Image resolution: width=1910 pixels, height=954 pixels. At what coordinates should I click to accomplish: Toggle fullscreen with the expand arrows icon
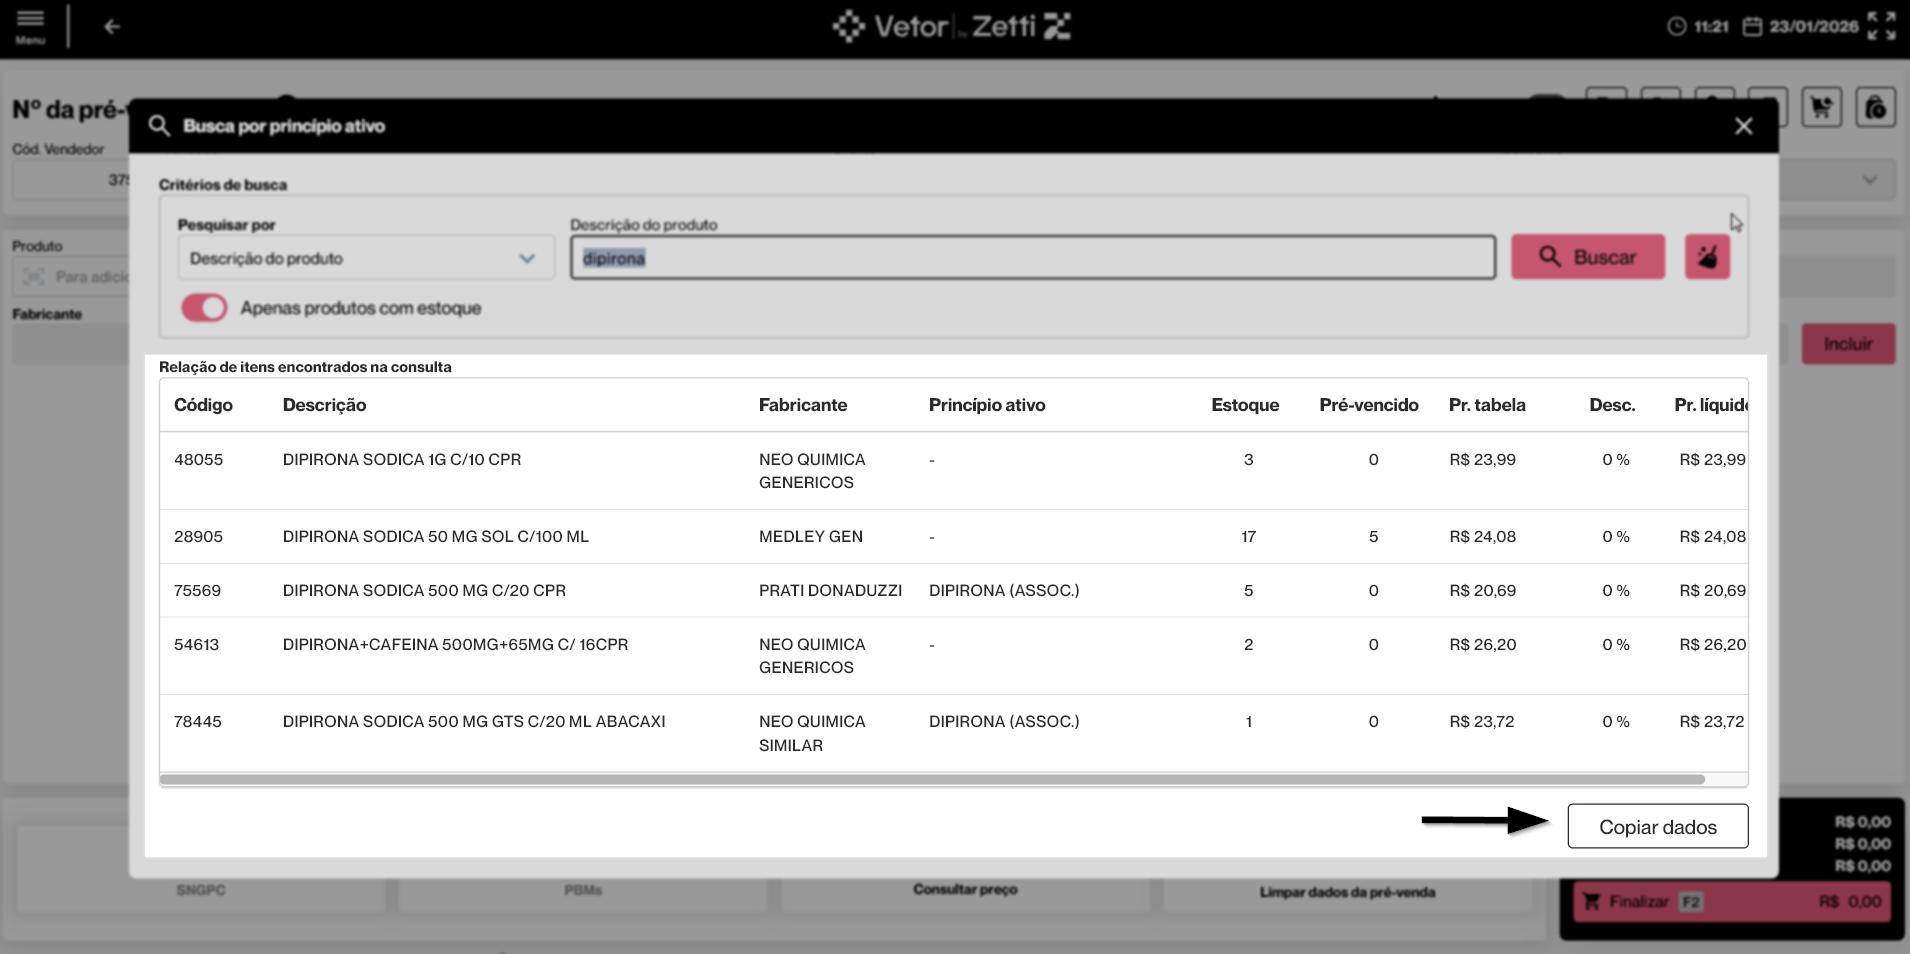point(1881,26)
